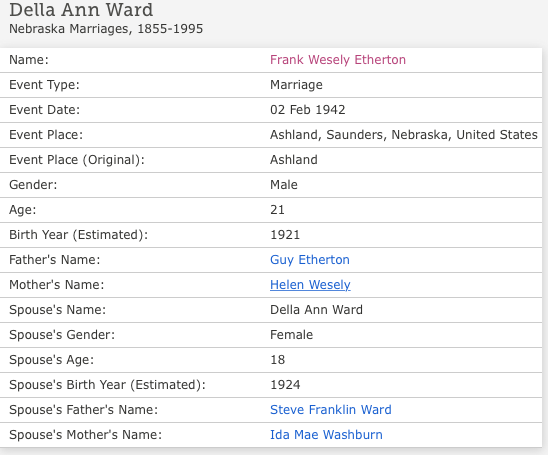Click the Mother's Name field label

[57, 284]
